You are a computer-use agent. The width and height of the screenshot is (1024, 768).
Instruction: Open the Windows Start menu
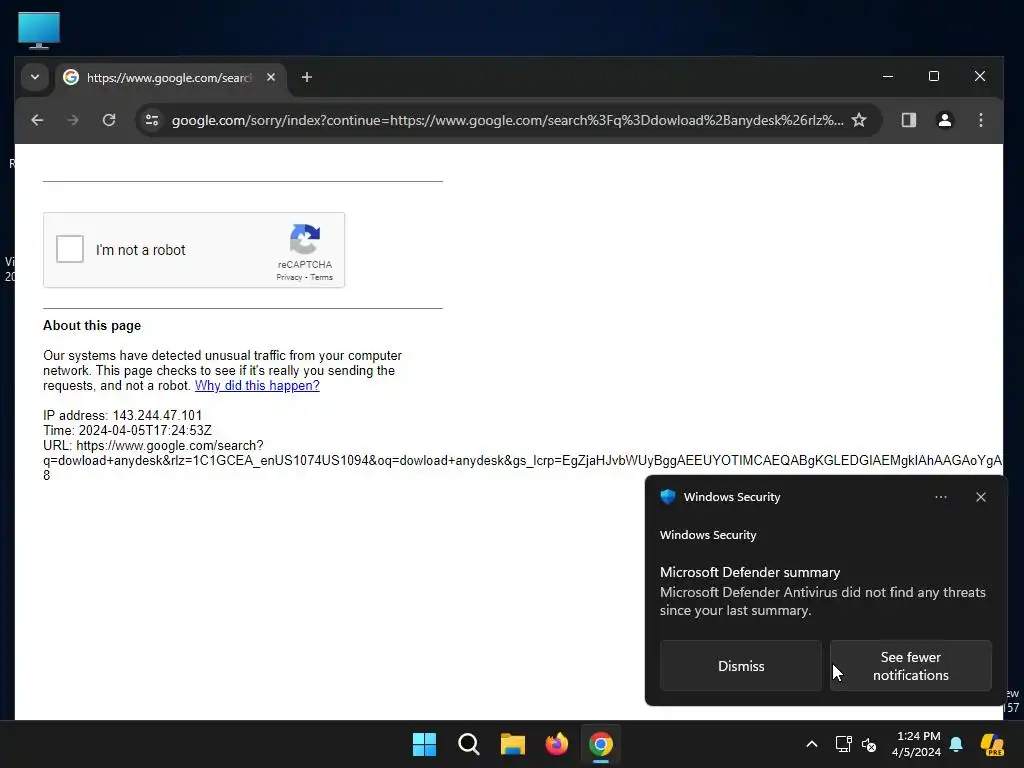[x=424, y=744]
